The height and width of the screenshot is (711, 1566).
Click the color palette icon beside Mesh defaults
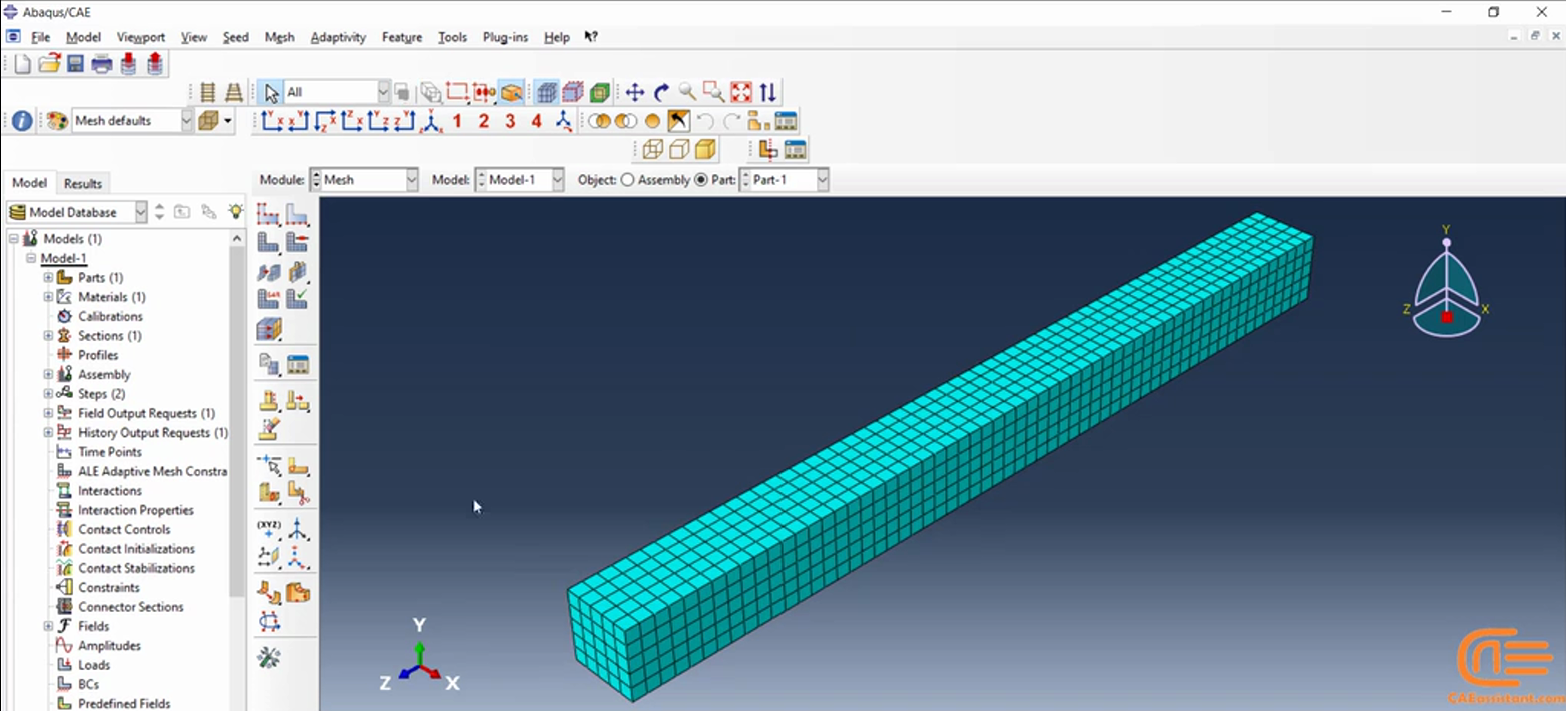[57, 121]
